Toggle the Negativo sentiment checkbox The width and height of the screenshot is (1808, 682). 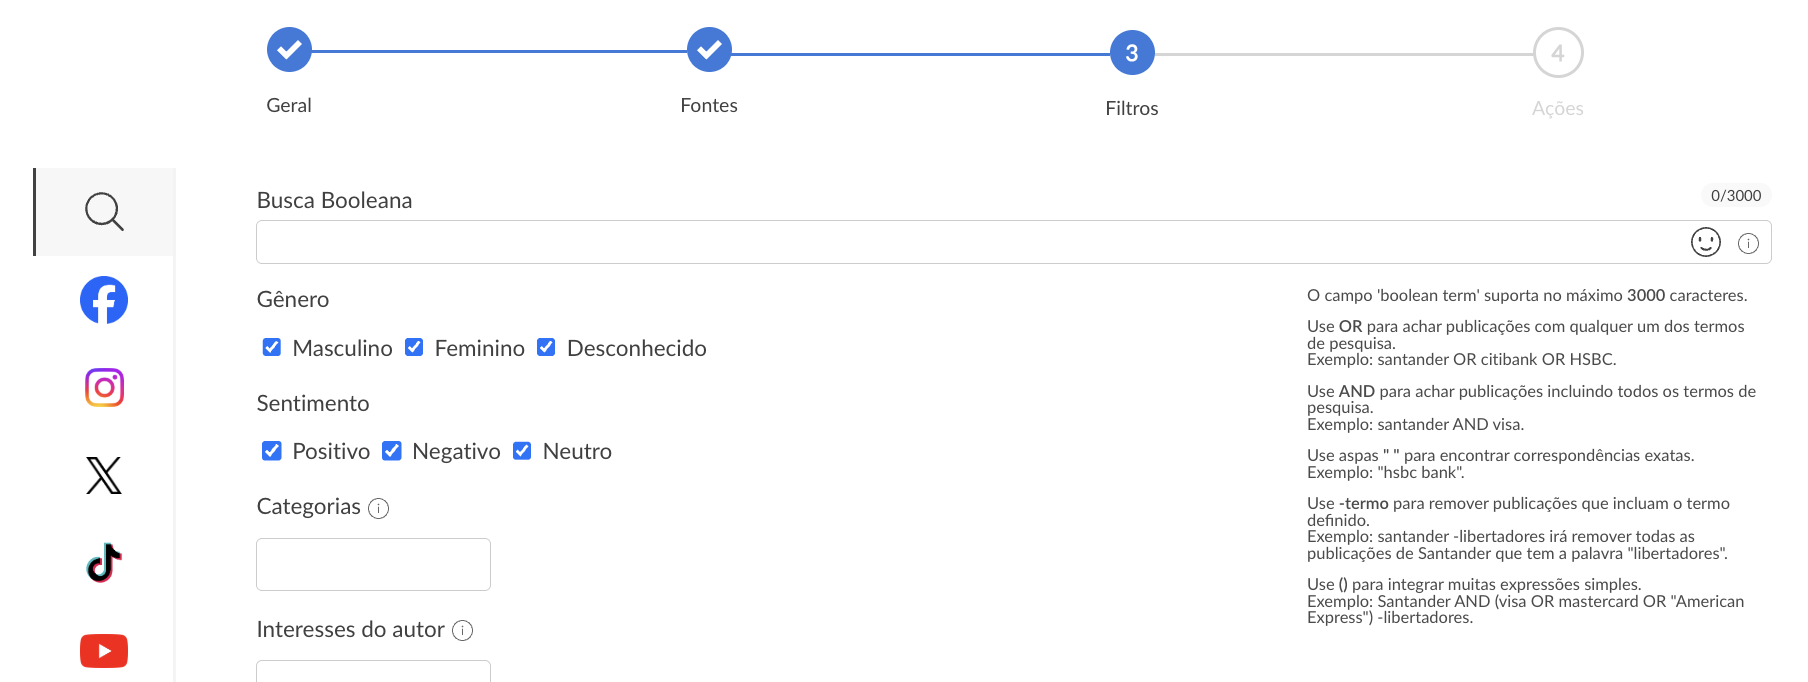[392, 451]
